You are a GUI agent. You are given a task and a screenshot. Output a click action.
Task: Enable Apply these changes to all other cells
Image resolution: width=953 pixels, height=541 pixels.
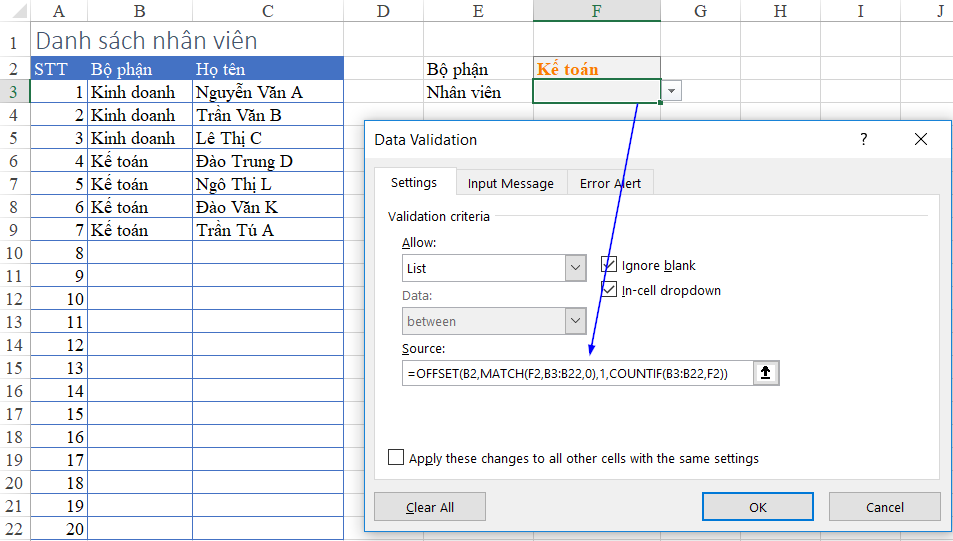[x=396, y=457]
